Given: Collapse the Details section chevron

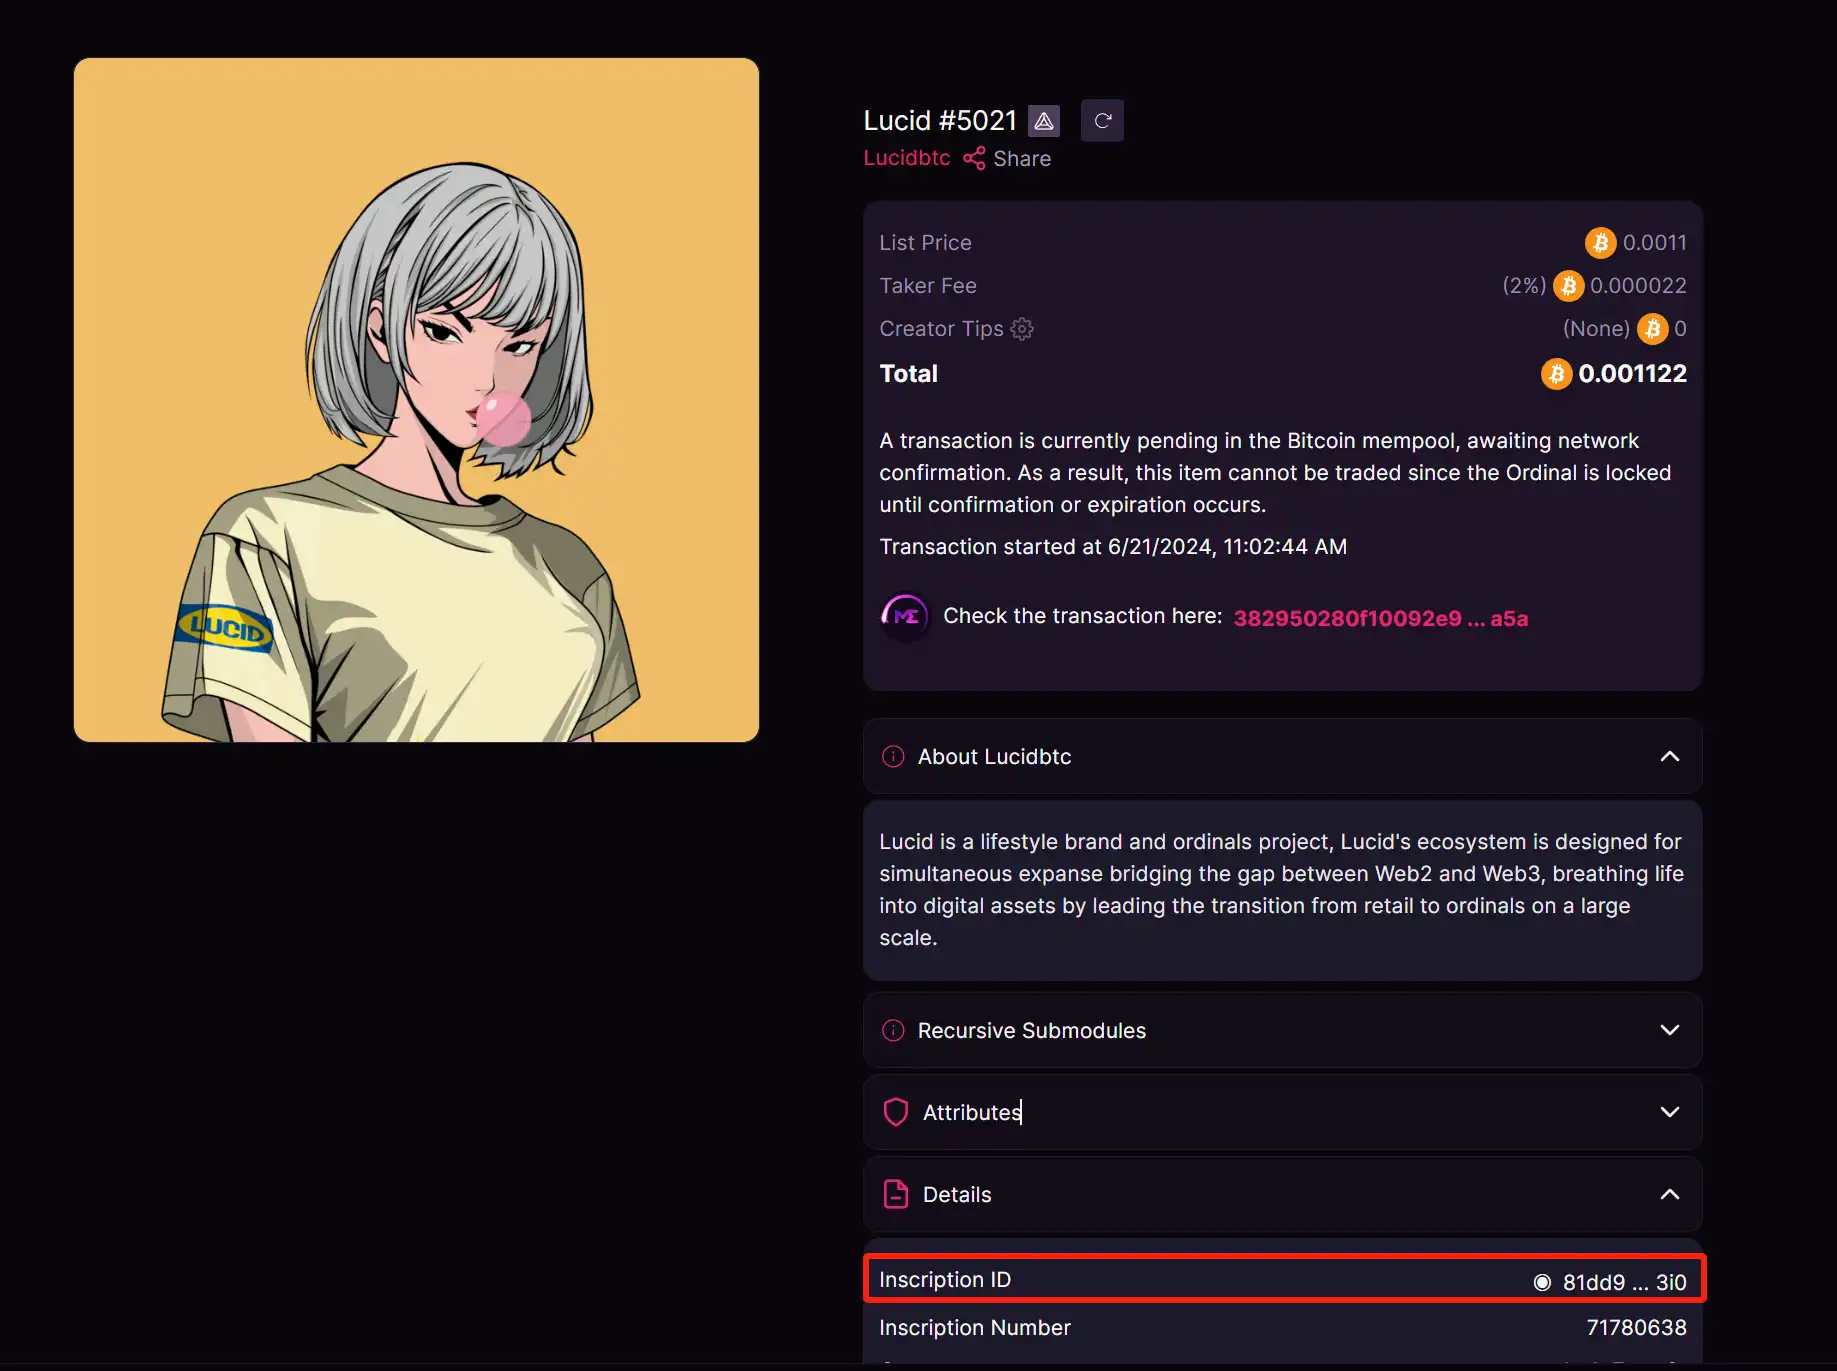Looking at the screenshot, I should [1669, 1194].
